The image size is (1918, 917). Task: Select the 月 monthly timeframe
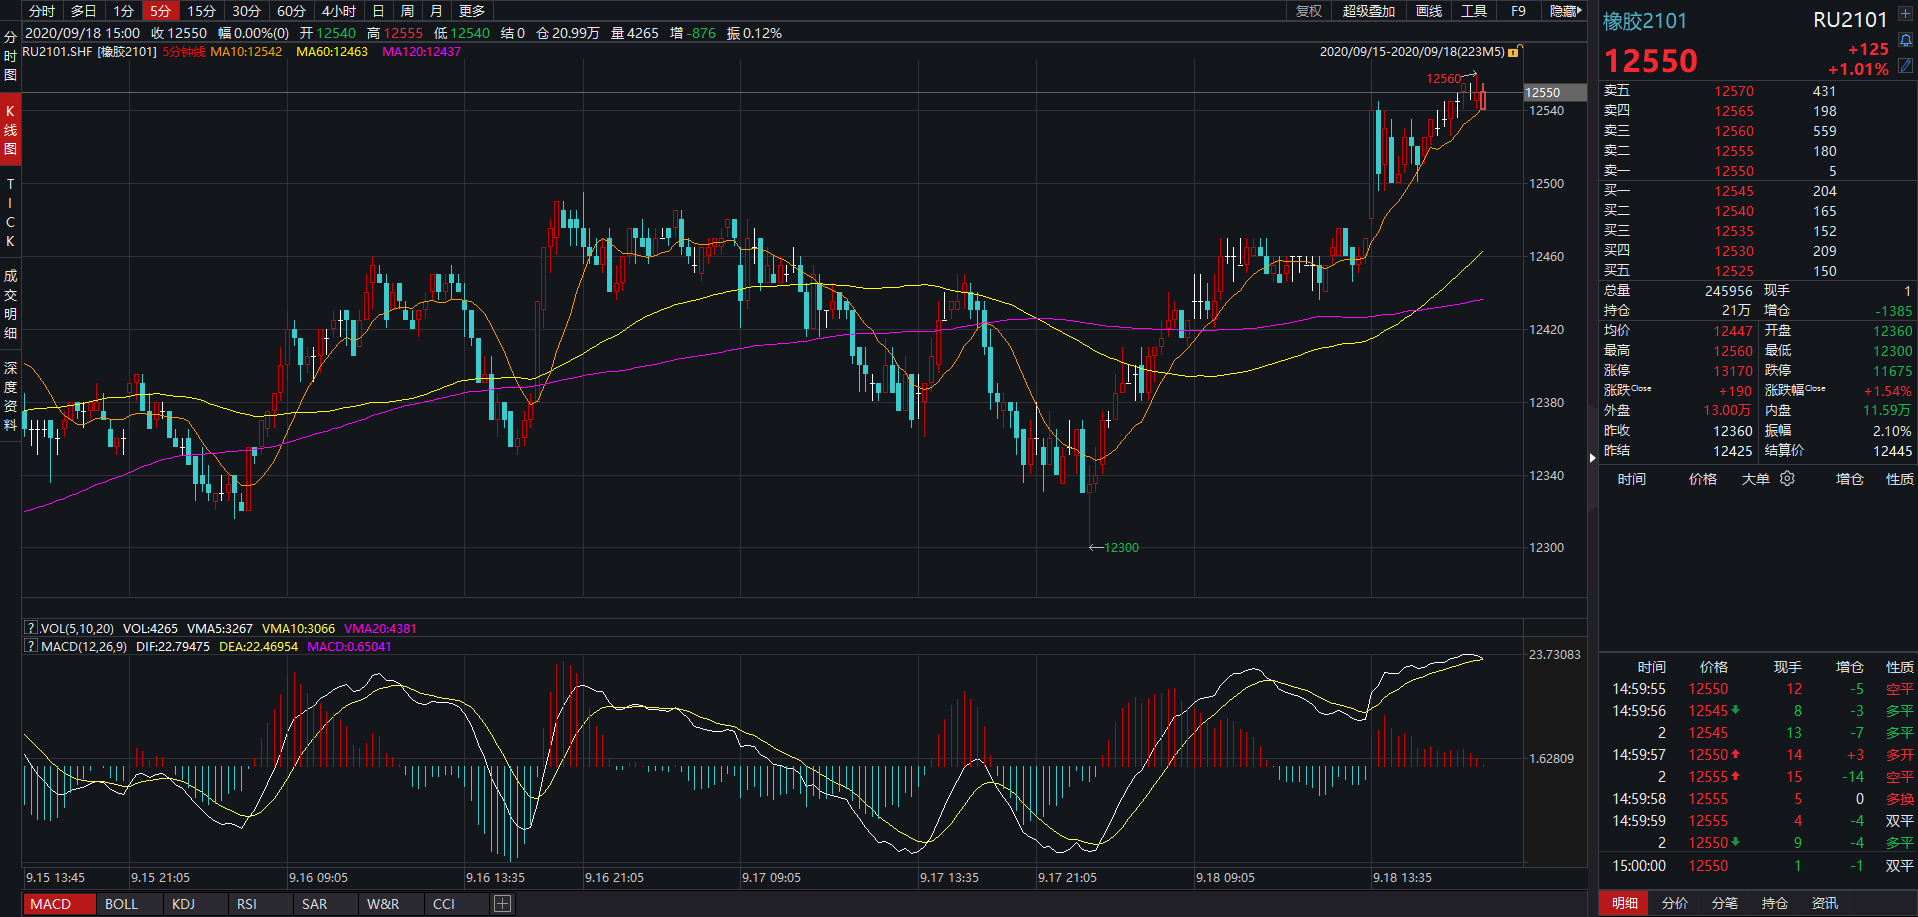coord(436,11)
